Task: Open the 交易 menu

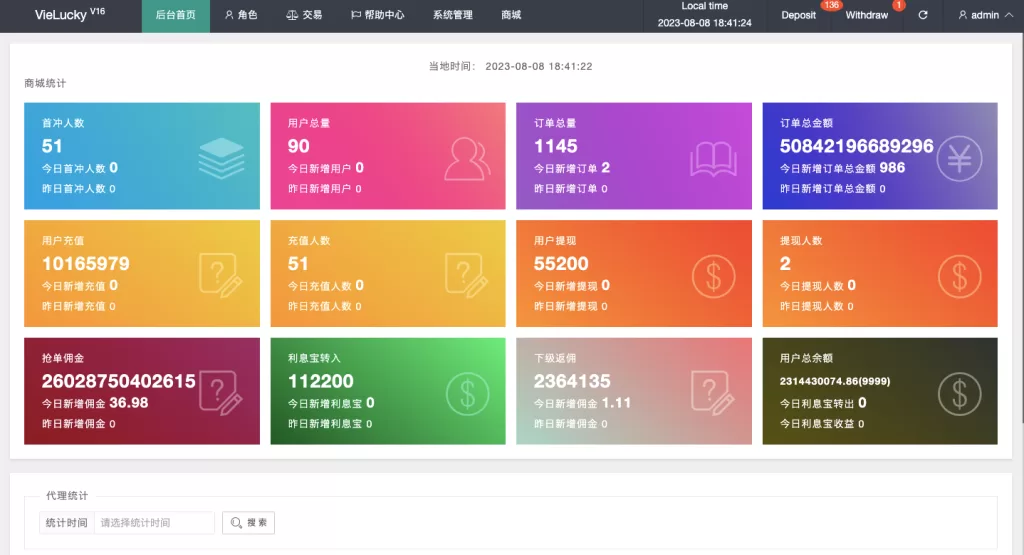Action: tap(304, 16)
